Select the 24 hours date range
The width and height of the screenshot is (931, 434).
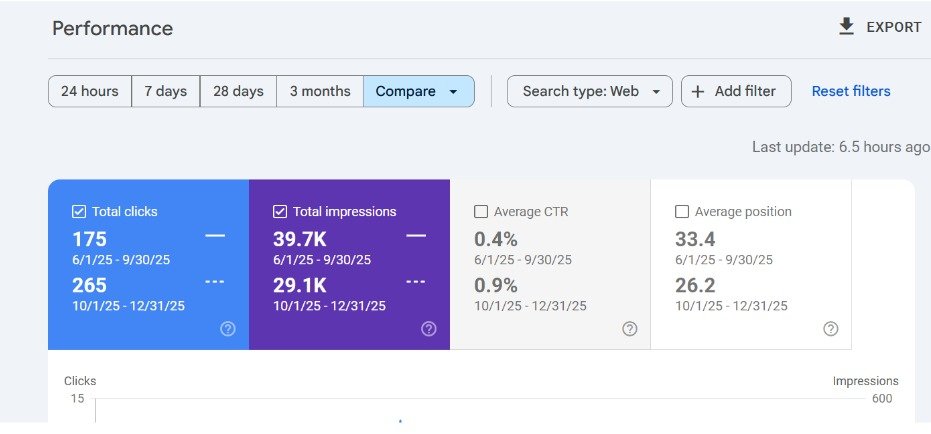[x=90, y=91]
